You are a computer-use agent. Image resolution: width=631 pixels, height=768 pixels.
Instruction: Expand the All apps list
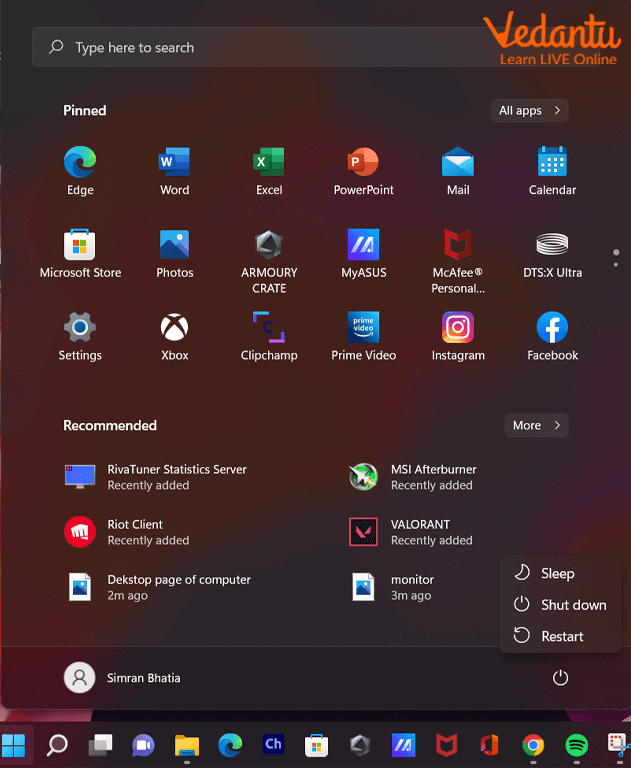click(x=530, y=110)
